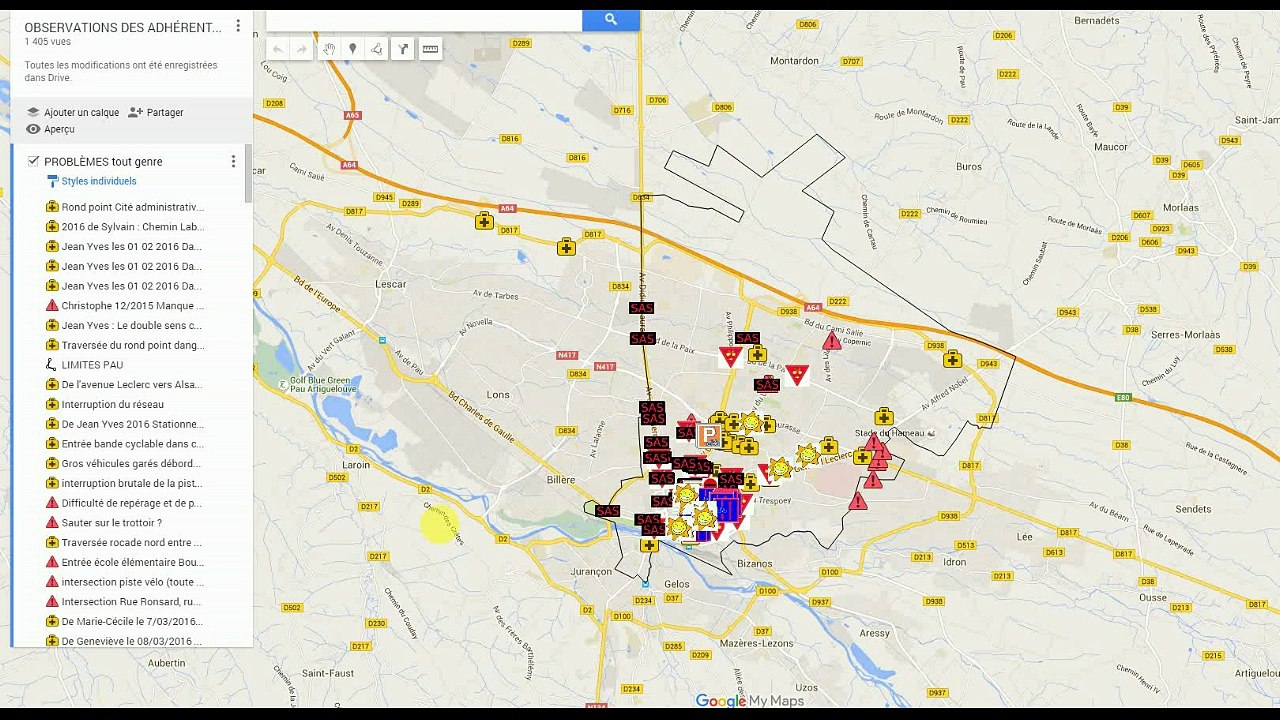Click the map title OBSERVATIONS DES ADHÉRENT...
Screen dimensions: 1280x720
point(123,27)
